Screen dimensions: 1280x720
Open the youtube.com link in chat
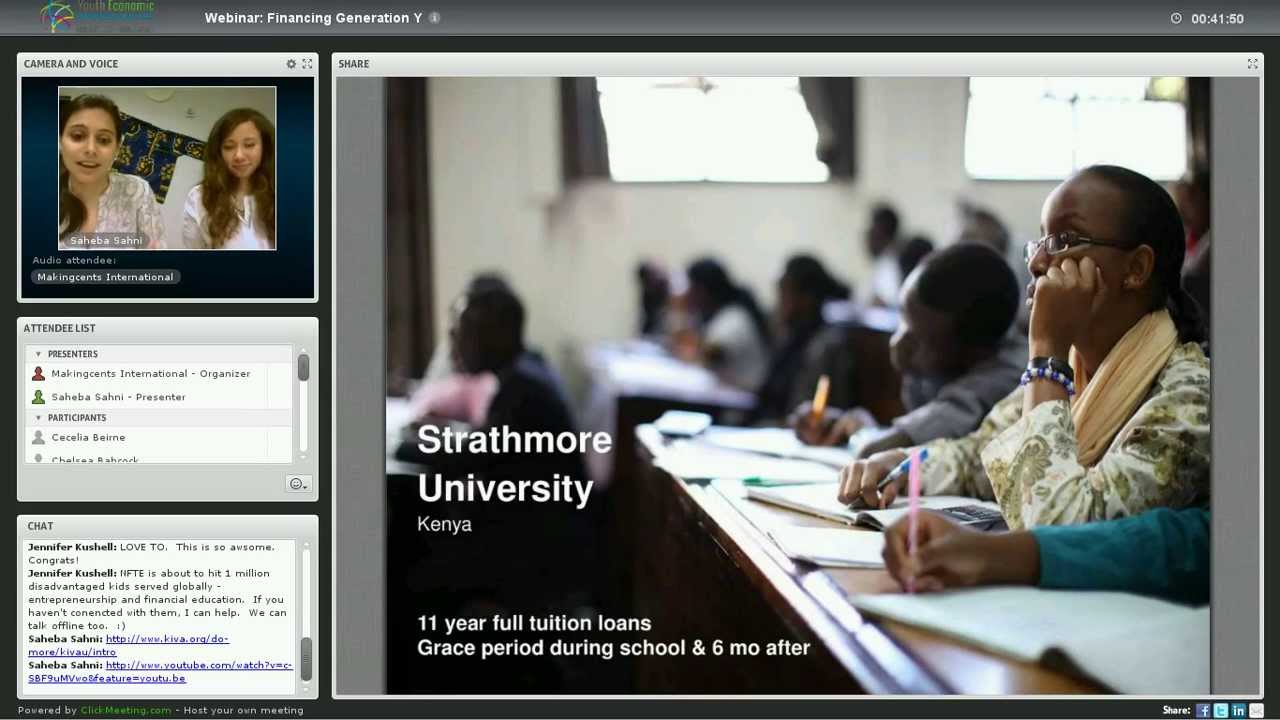pos(160,671)
